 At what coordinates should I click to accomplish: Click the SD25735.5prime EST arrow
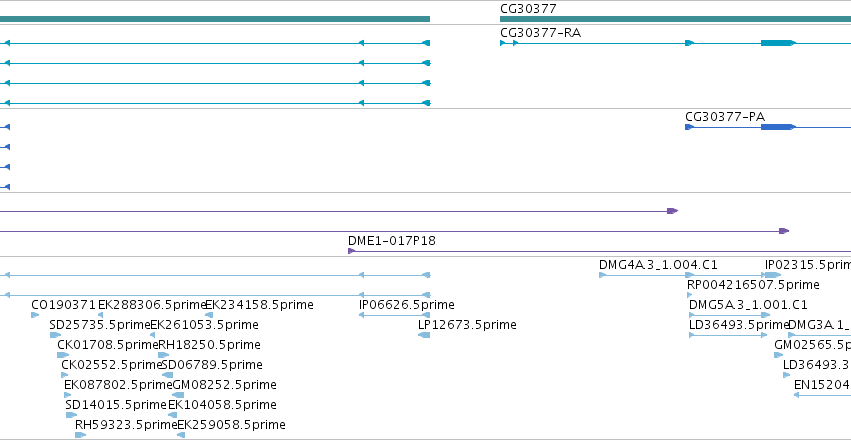pyautogui.click(x=55, y=335)
